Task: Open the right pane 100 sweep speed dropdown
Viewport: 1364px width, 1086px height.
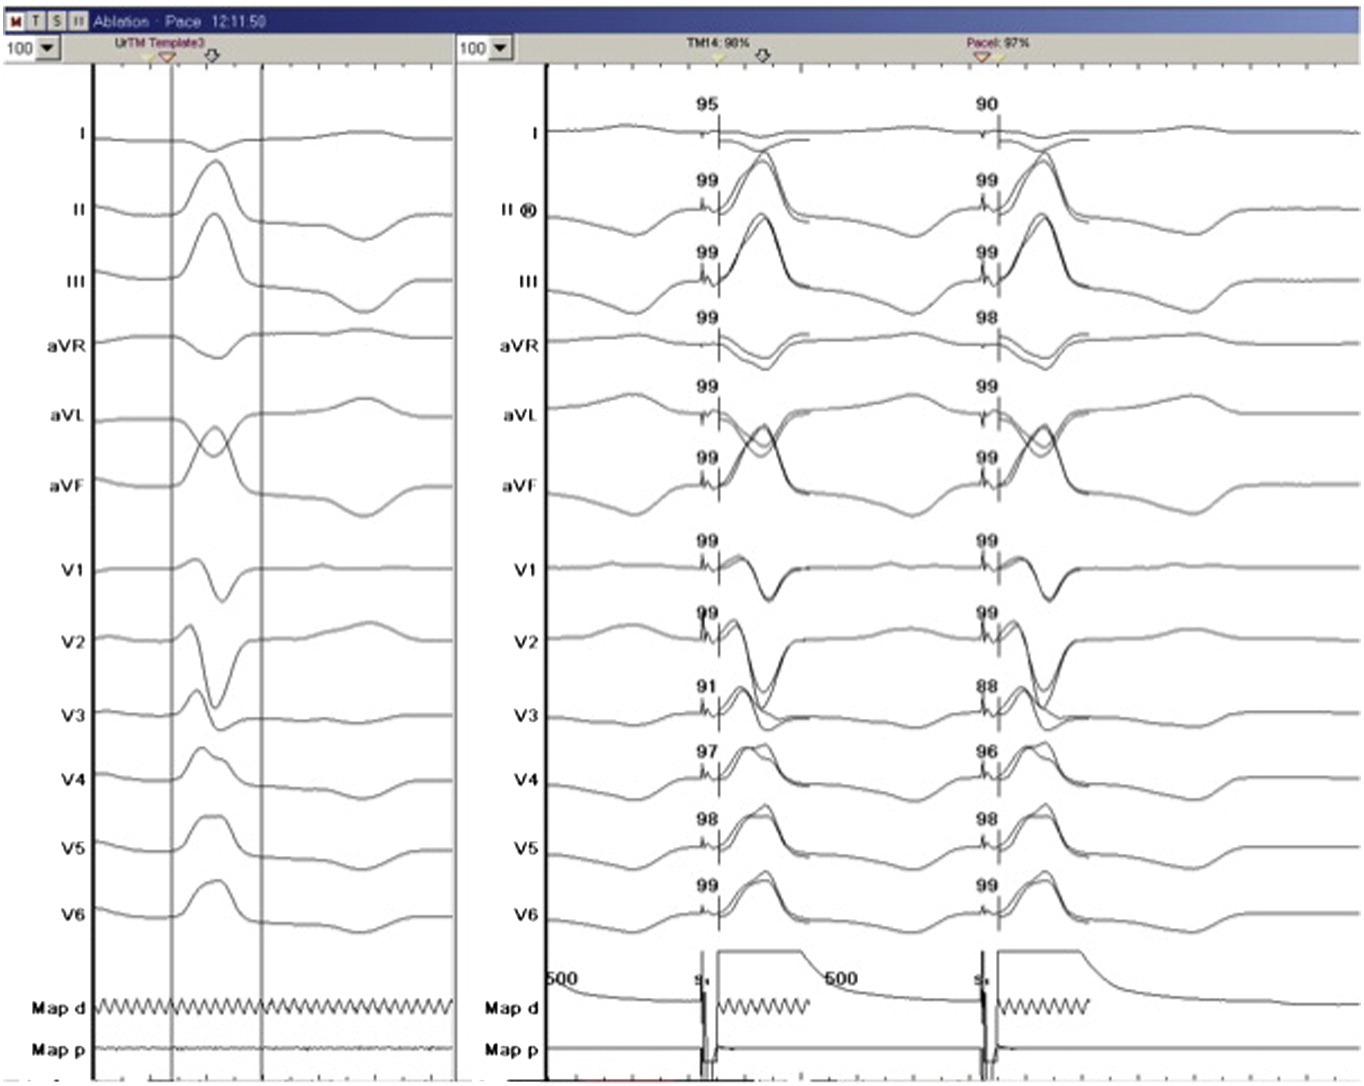Action: (x=500, y=48)
